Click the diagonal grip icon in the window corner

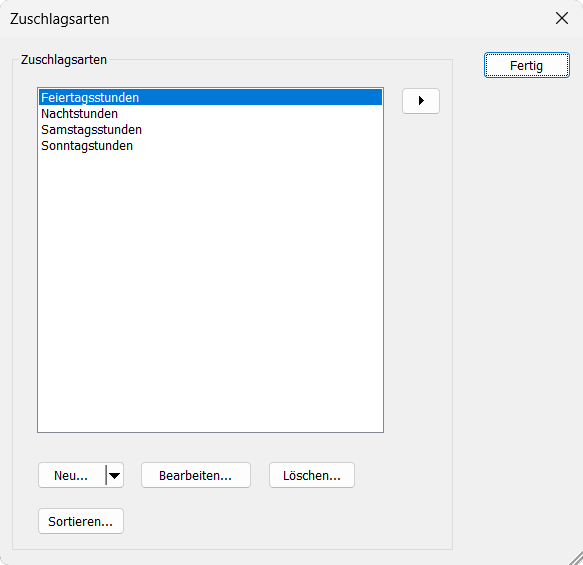coord(576,558)
